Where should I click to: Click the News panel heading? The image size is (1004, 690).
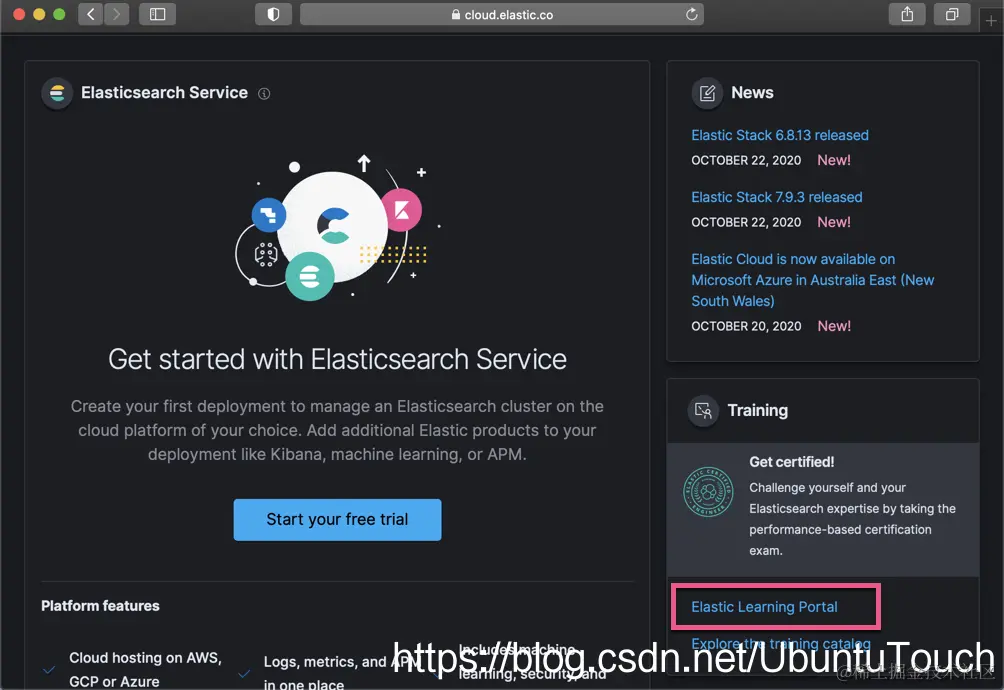752,93
